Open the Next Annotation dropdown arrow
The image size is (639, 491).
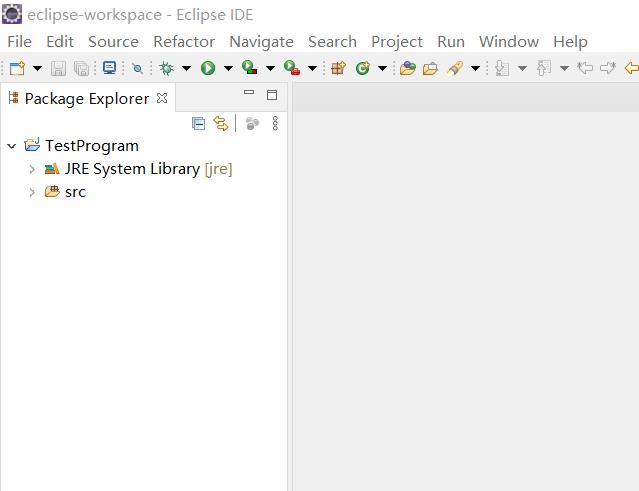click(x=522, y=68)
